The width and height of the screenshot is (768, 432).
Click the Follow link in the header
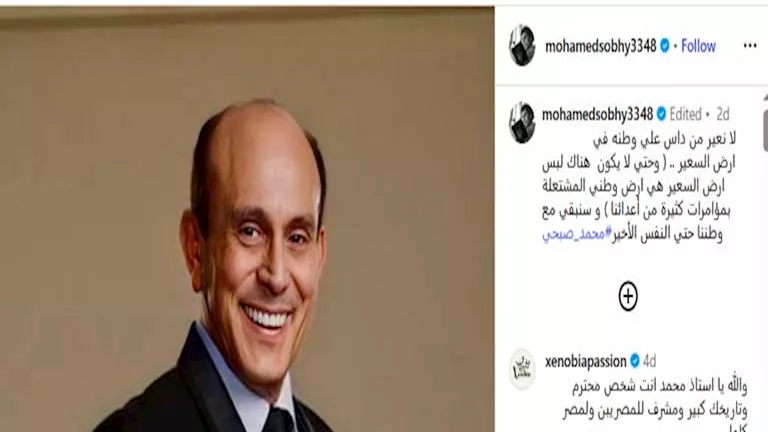click(698, 46)
